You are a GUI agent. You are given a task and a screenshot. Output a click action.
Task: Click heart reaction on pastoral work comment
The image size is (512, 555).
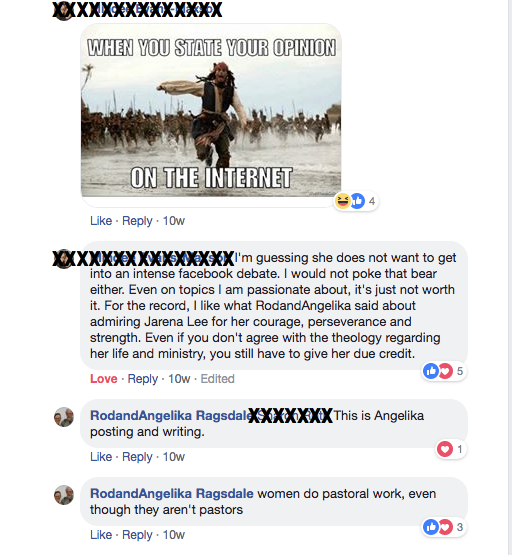[x=446, y=527]
